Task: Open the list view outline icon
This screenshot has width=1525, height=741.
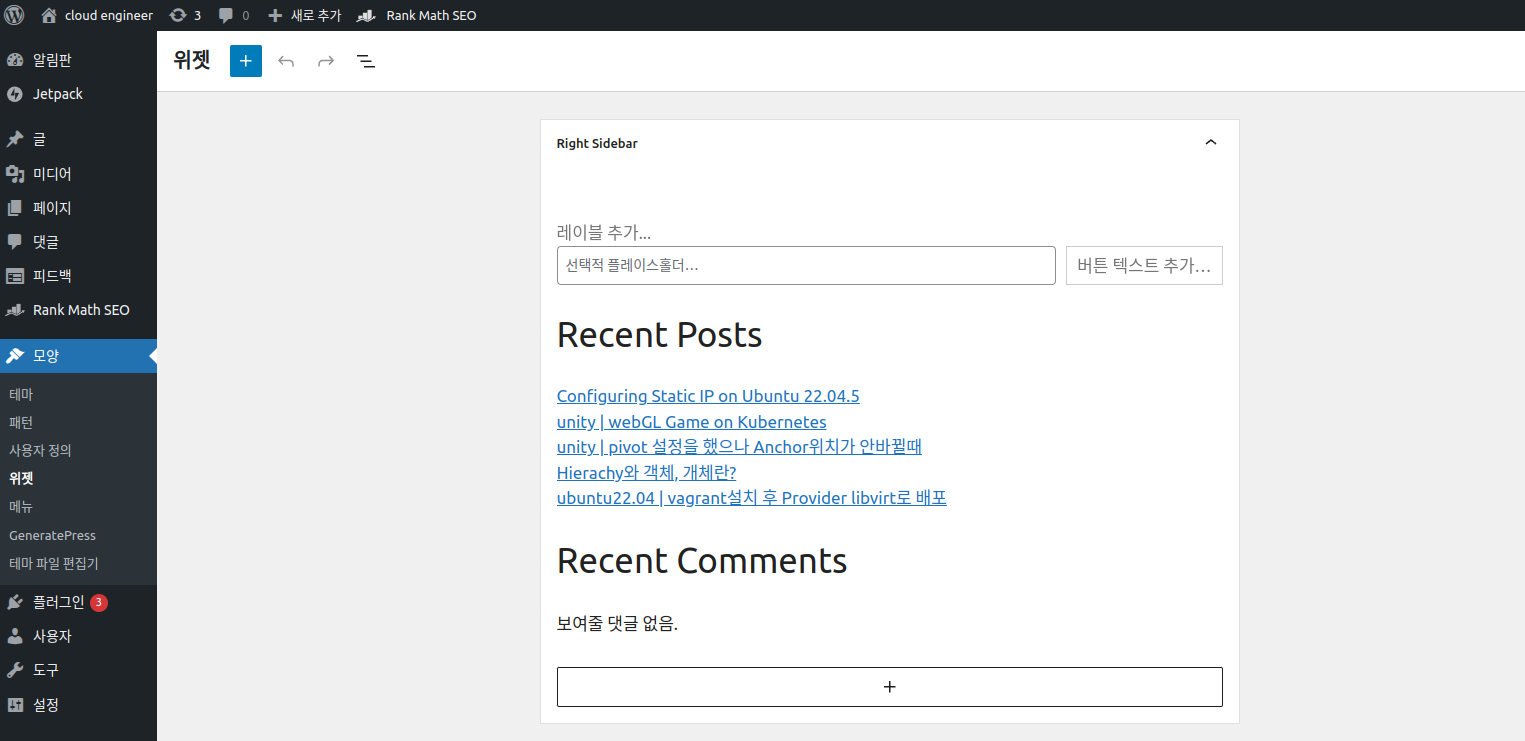Action: pos(366,61)
